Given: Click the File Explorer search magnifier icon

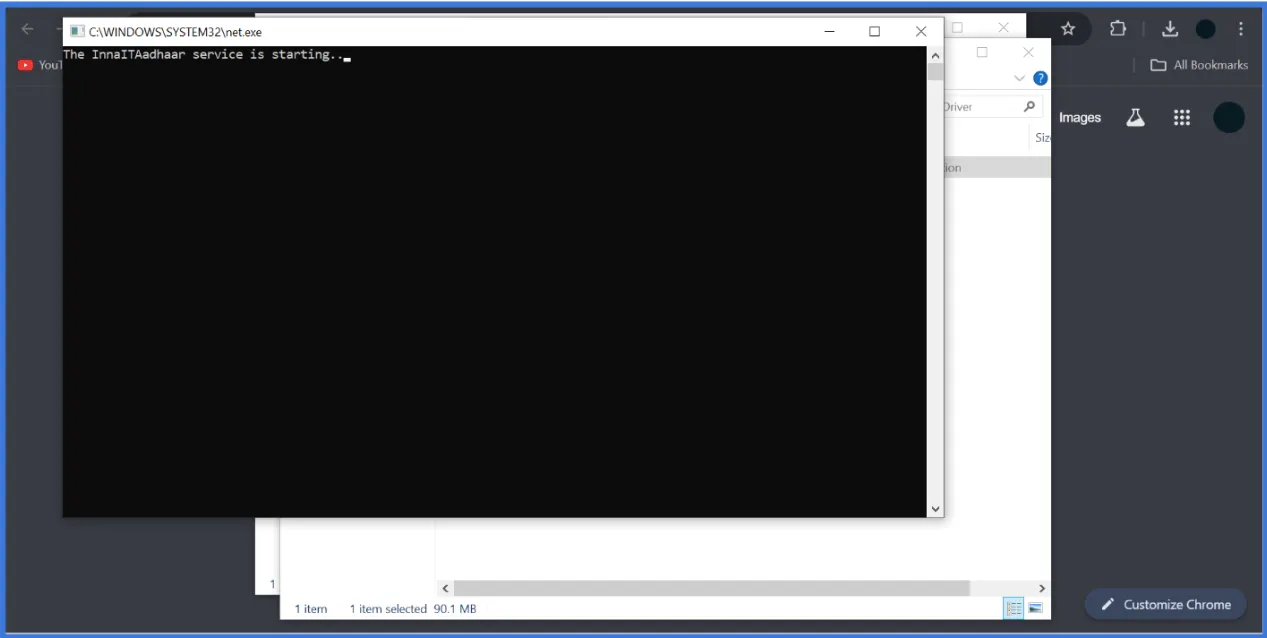Looking at the screenshot, I should [1029, 107].
